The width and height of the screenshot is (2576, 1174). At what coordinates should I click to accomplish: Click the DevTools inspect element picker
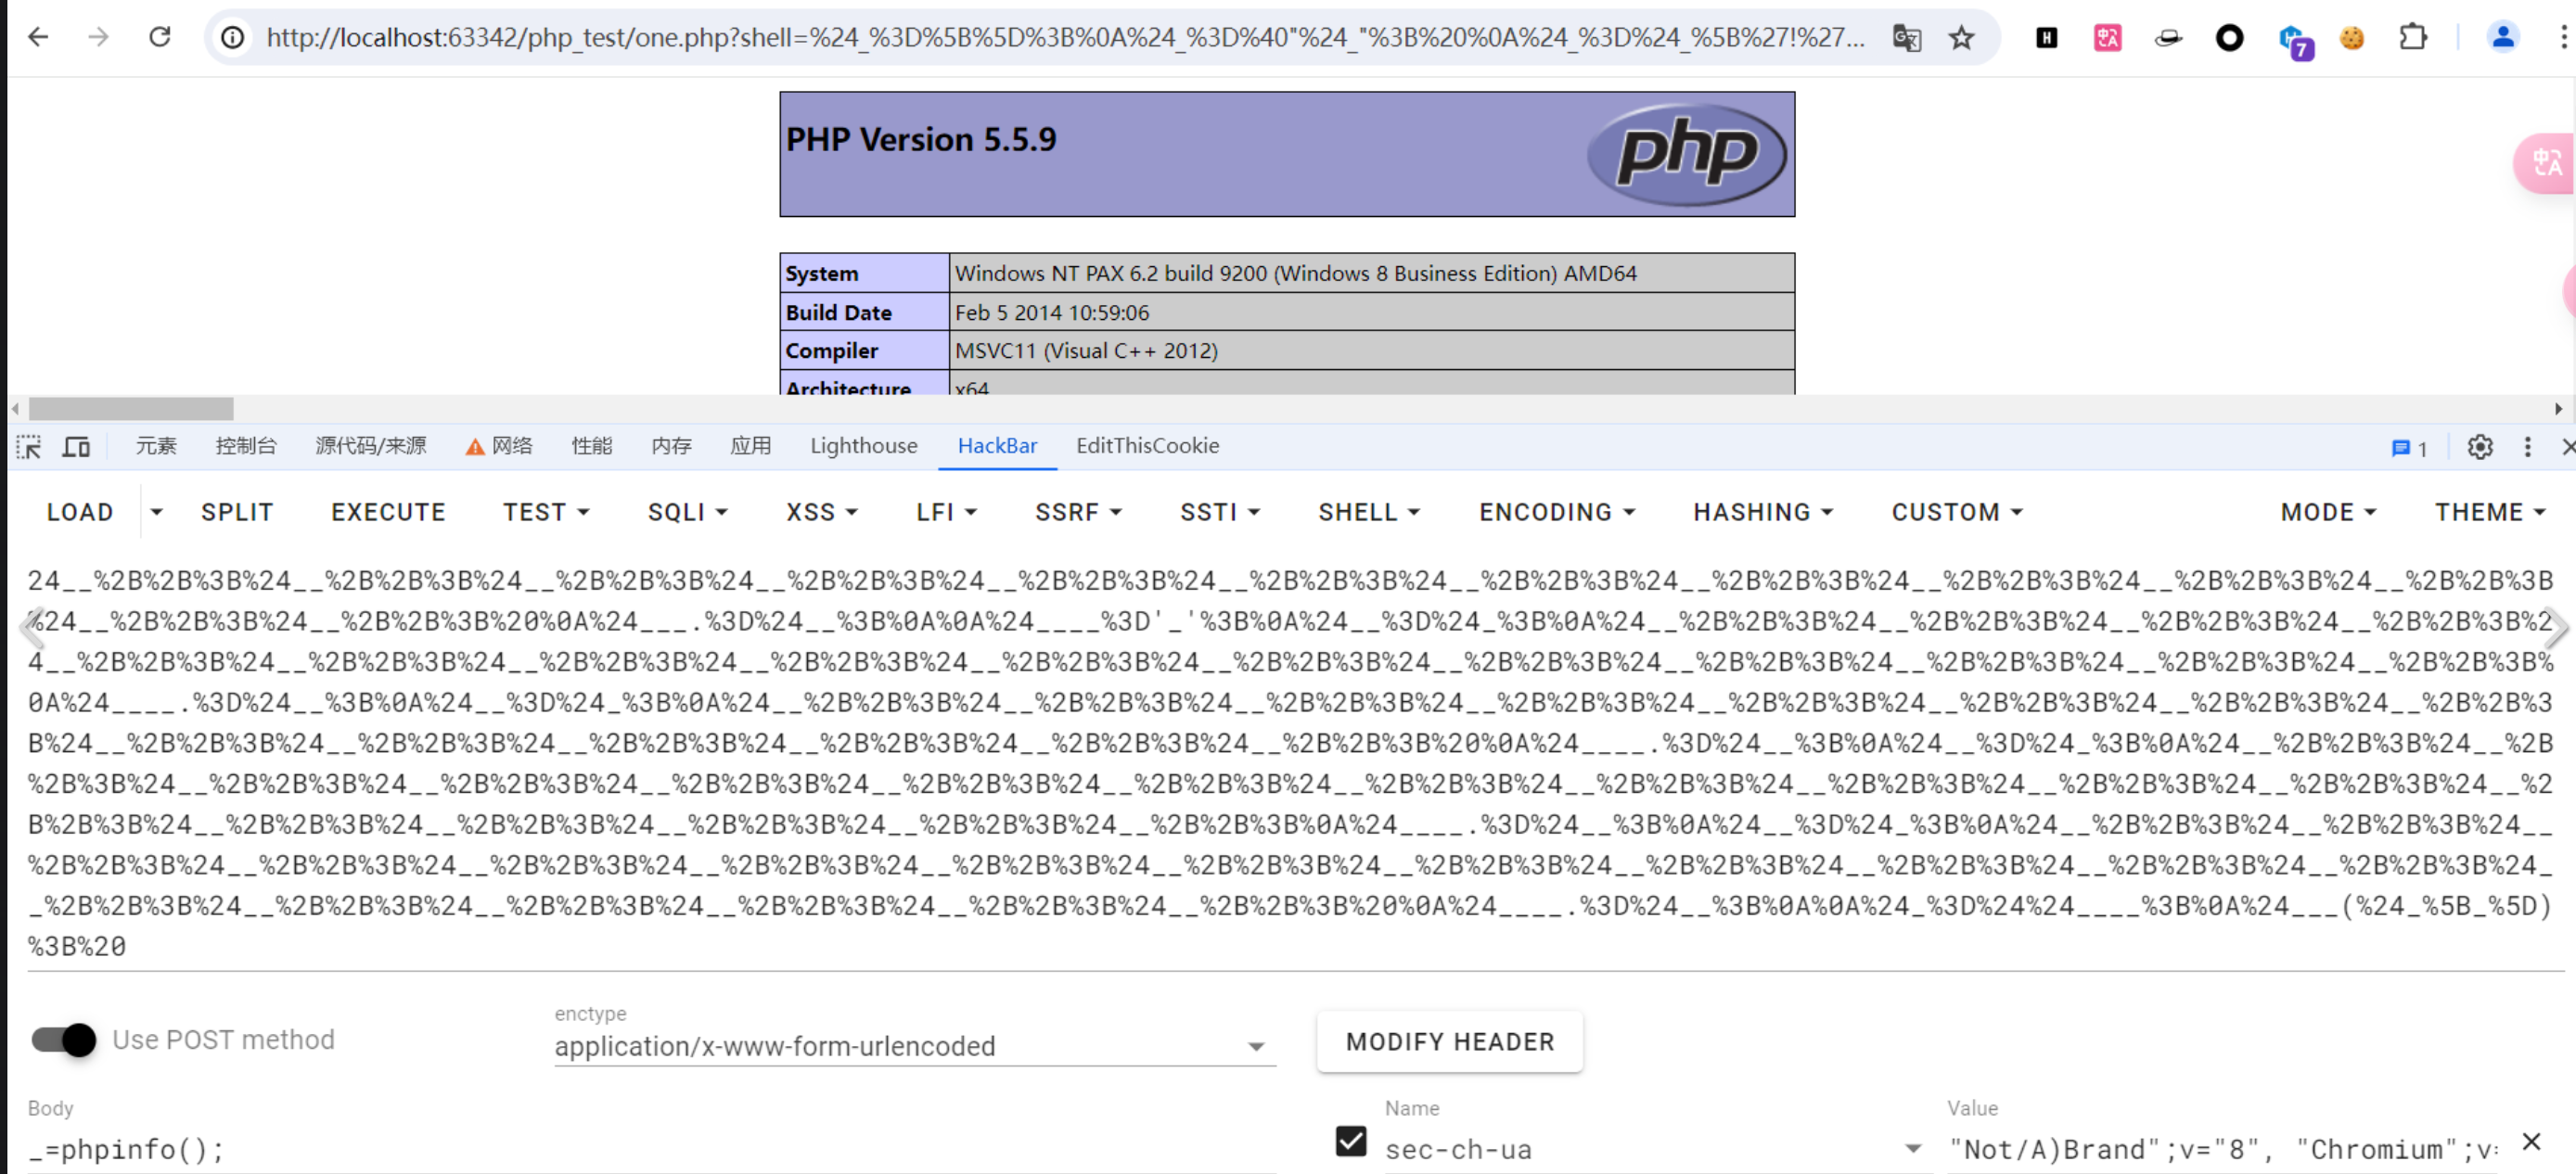(29, 447)
